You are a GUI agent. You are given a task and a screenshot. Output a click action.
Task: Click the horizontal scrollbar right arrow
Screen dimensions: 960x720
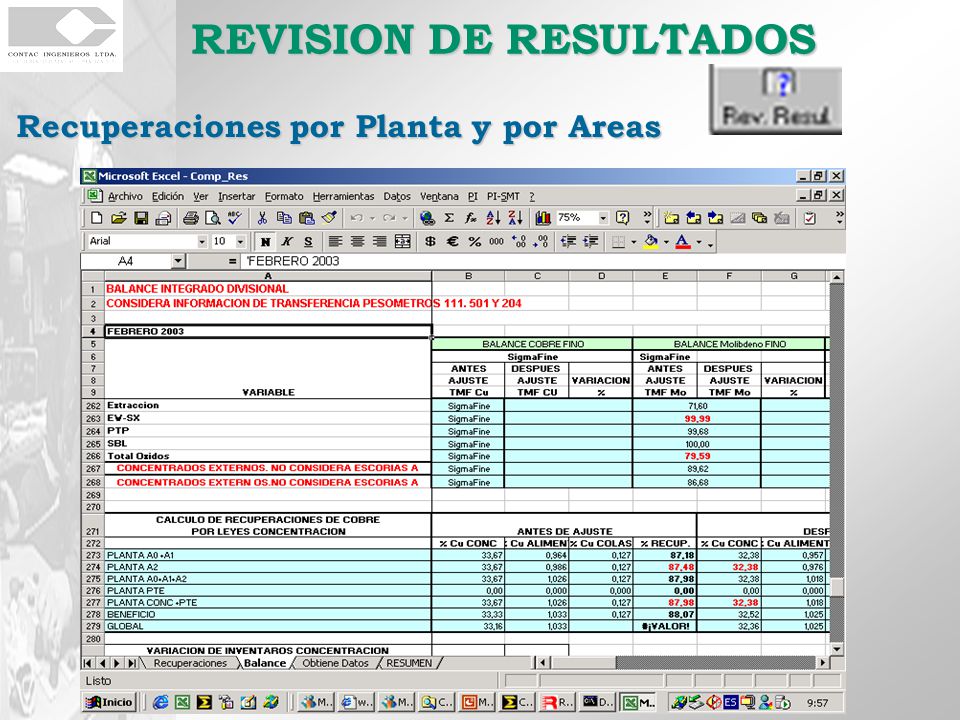coord(823,662)
